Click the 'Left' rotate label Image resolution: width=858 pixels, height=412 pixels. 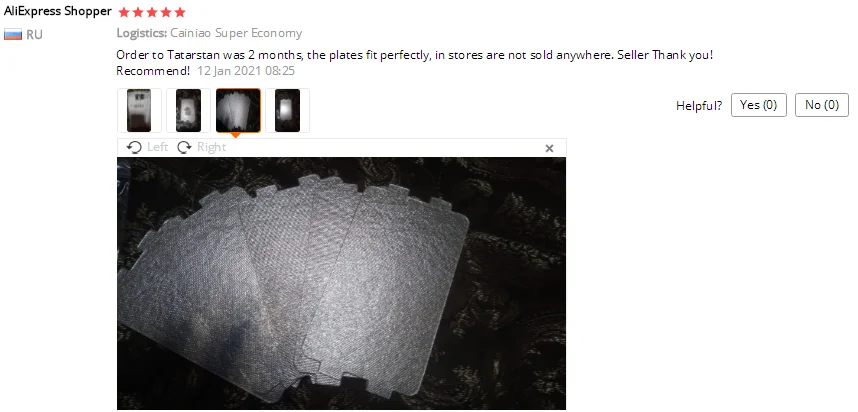click(158, 147)
